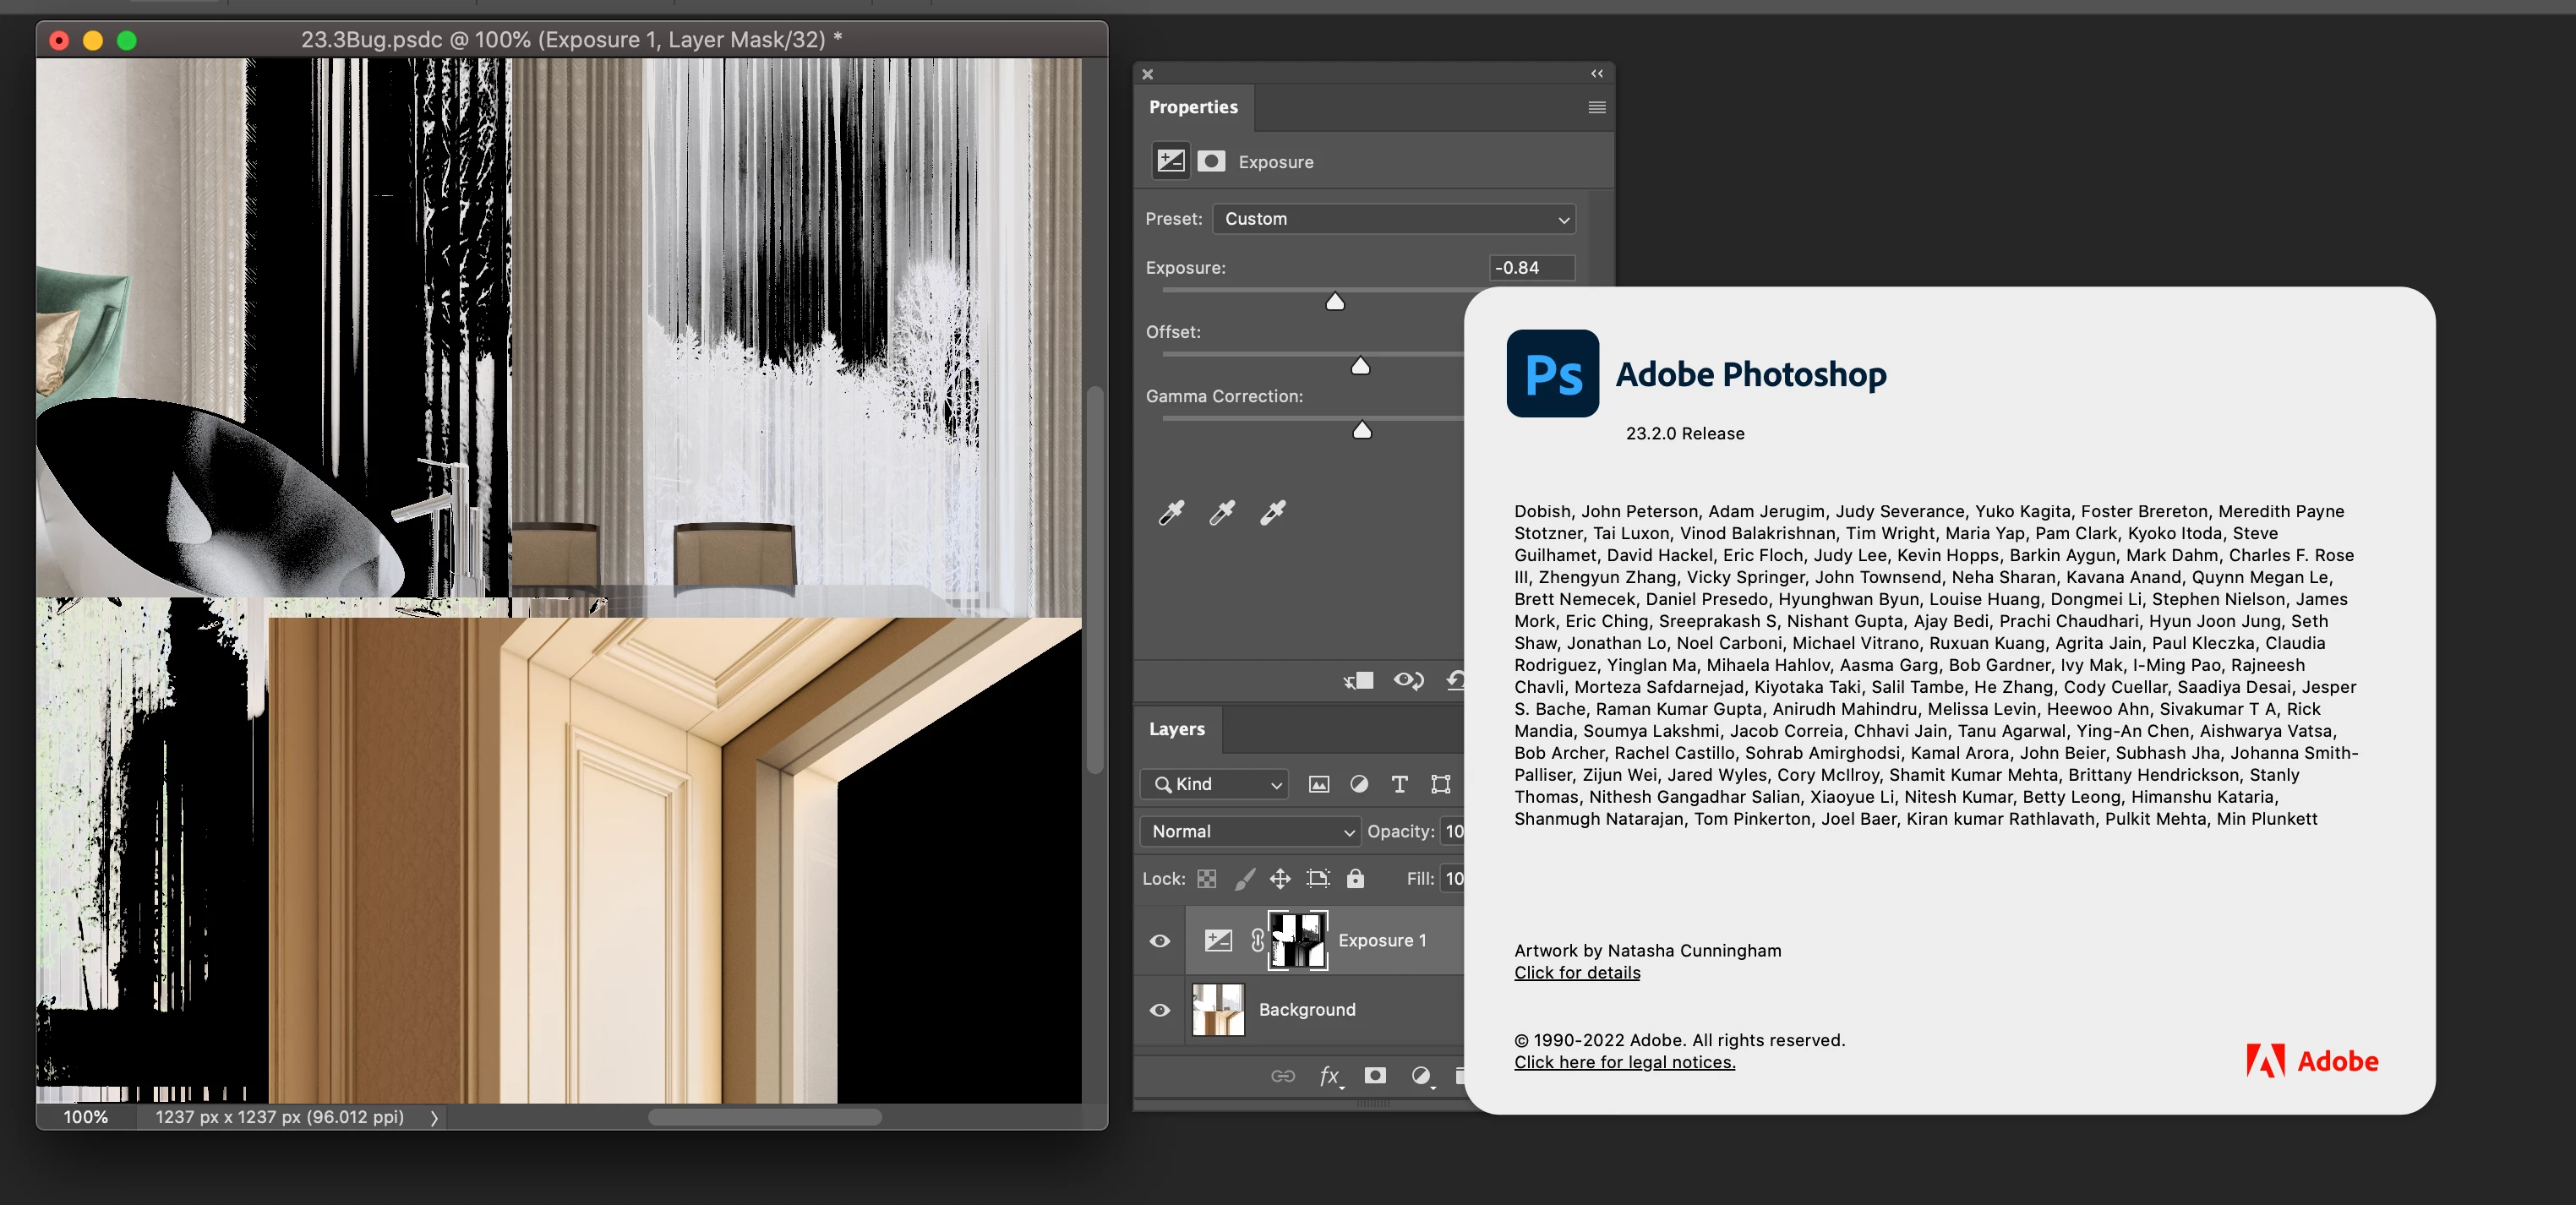Toggle lock all padlock icon
Viewport: 2576px width, 1205px height.
tap(1355, 878)
